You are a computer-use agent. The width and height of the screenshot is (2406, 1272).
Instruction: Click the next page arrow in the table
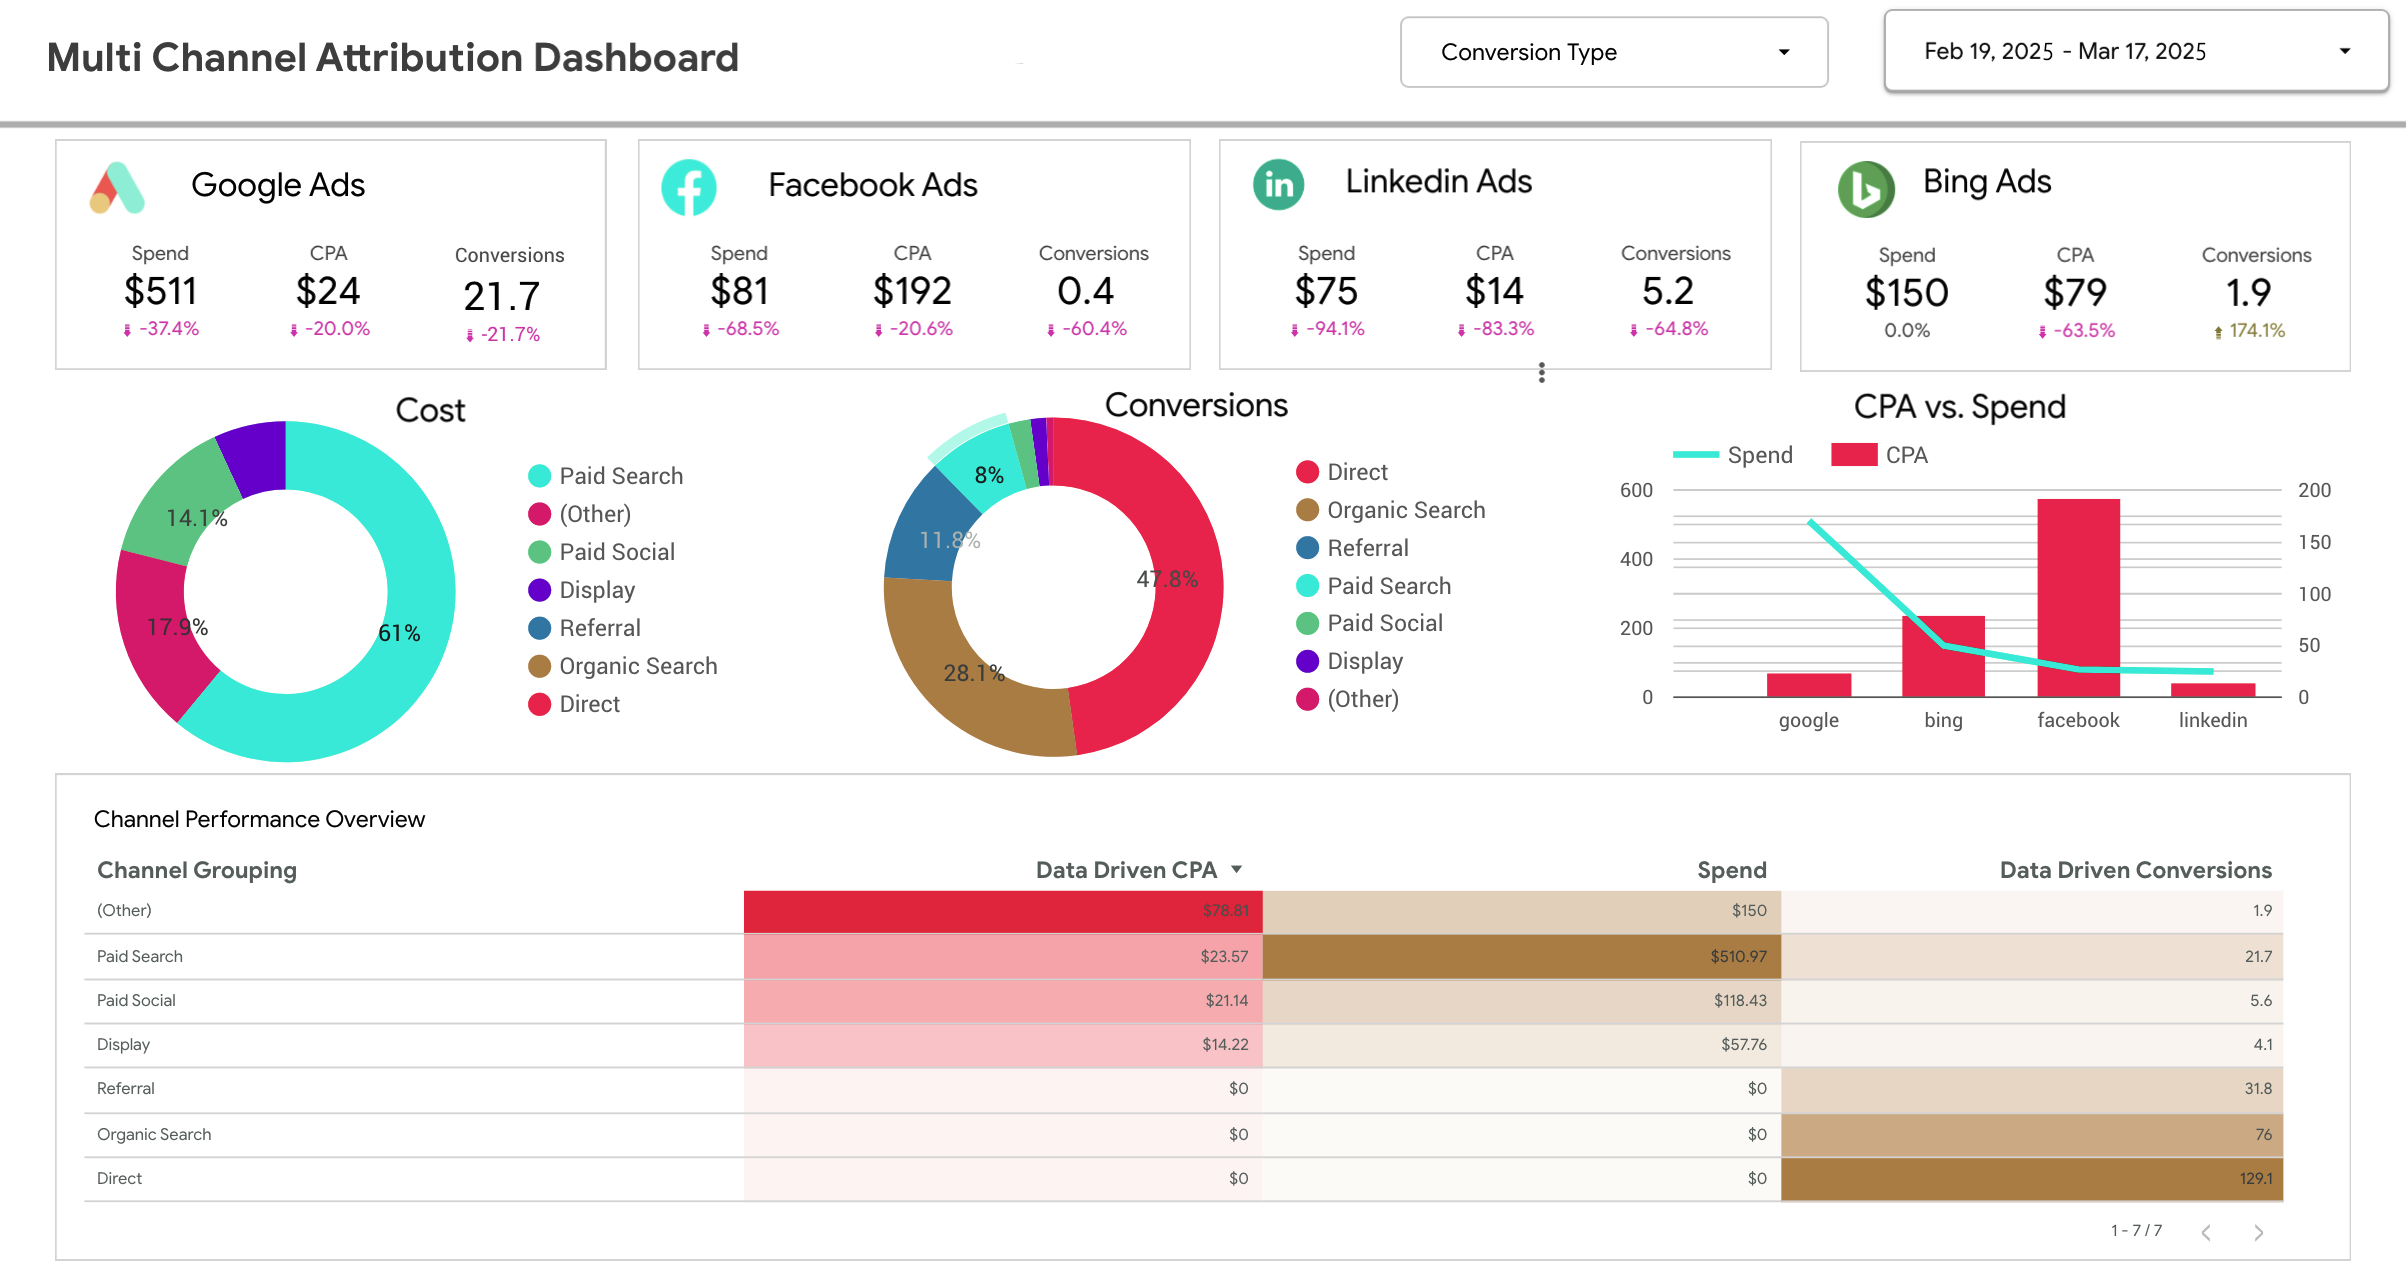[2260, 1232]
